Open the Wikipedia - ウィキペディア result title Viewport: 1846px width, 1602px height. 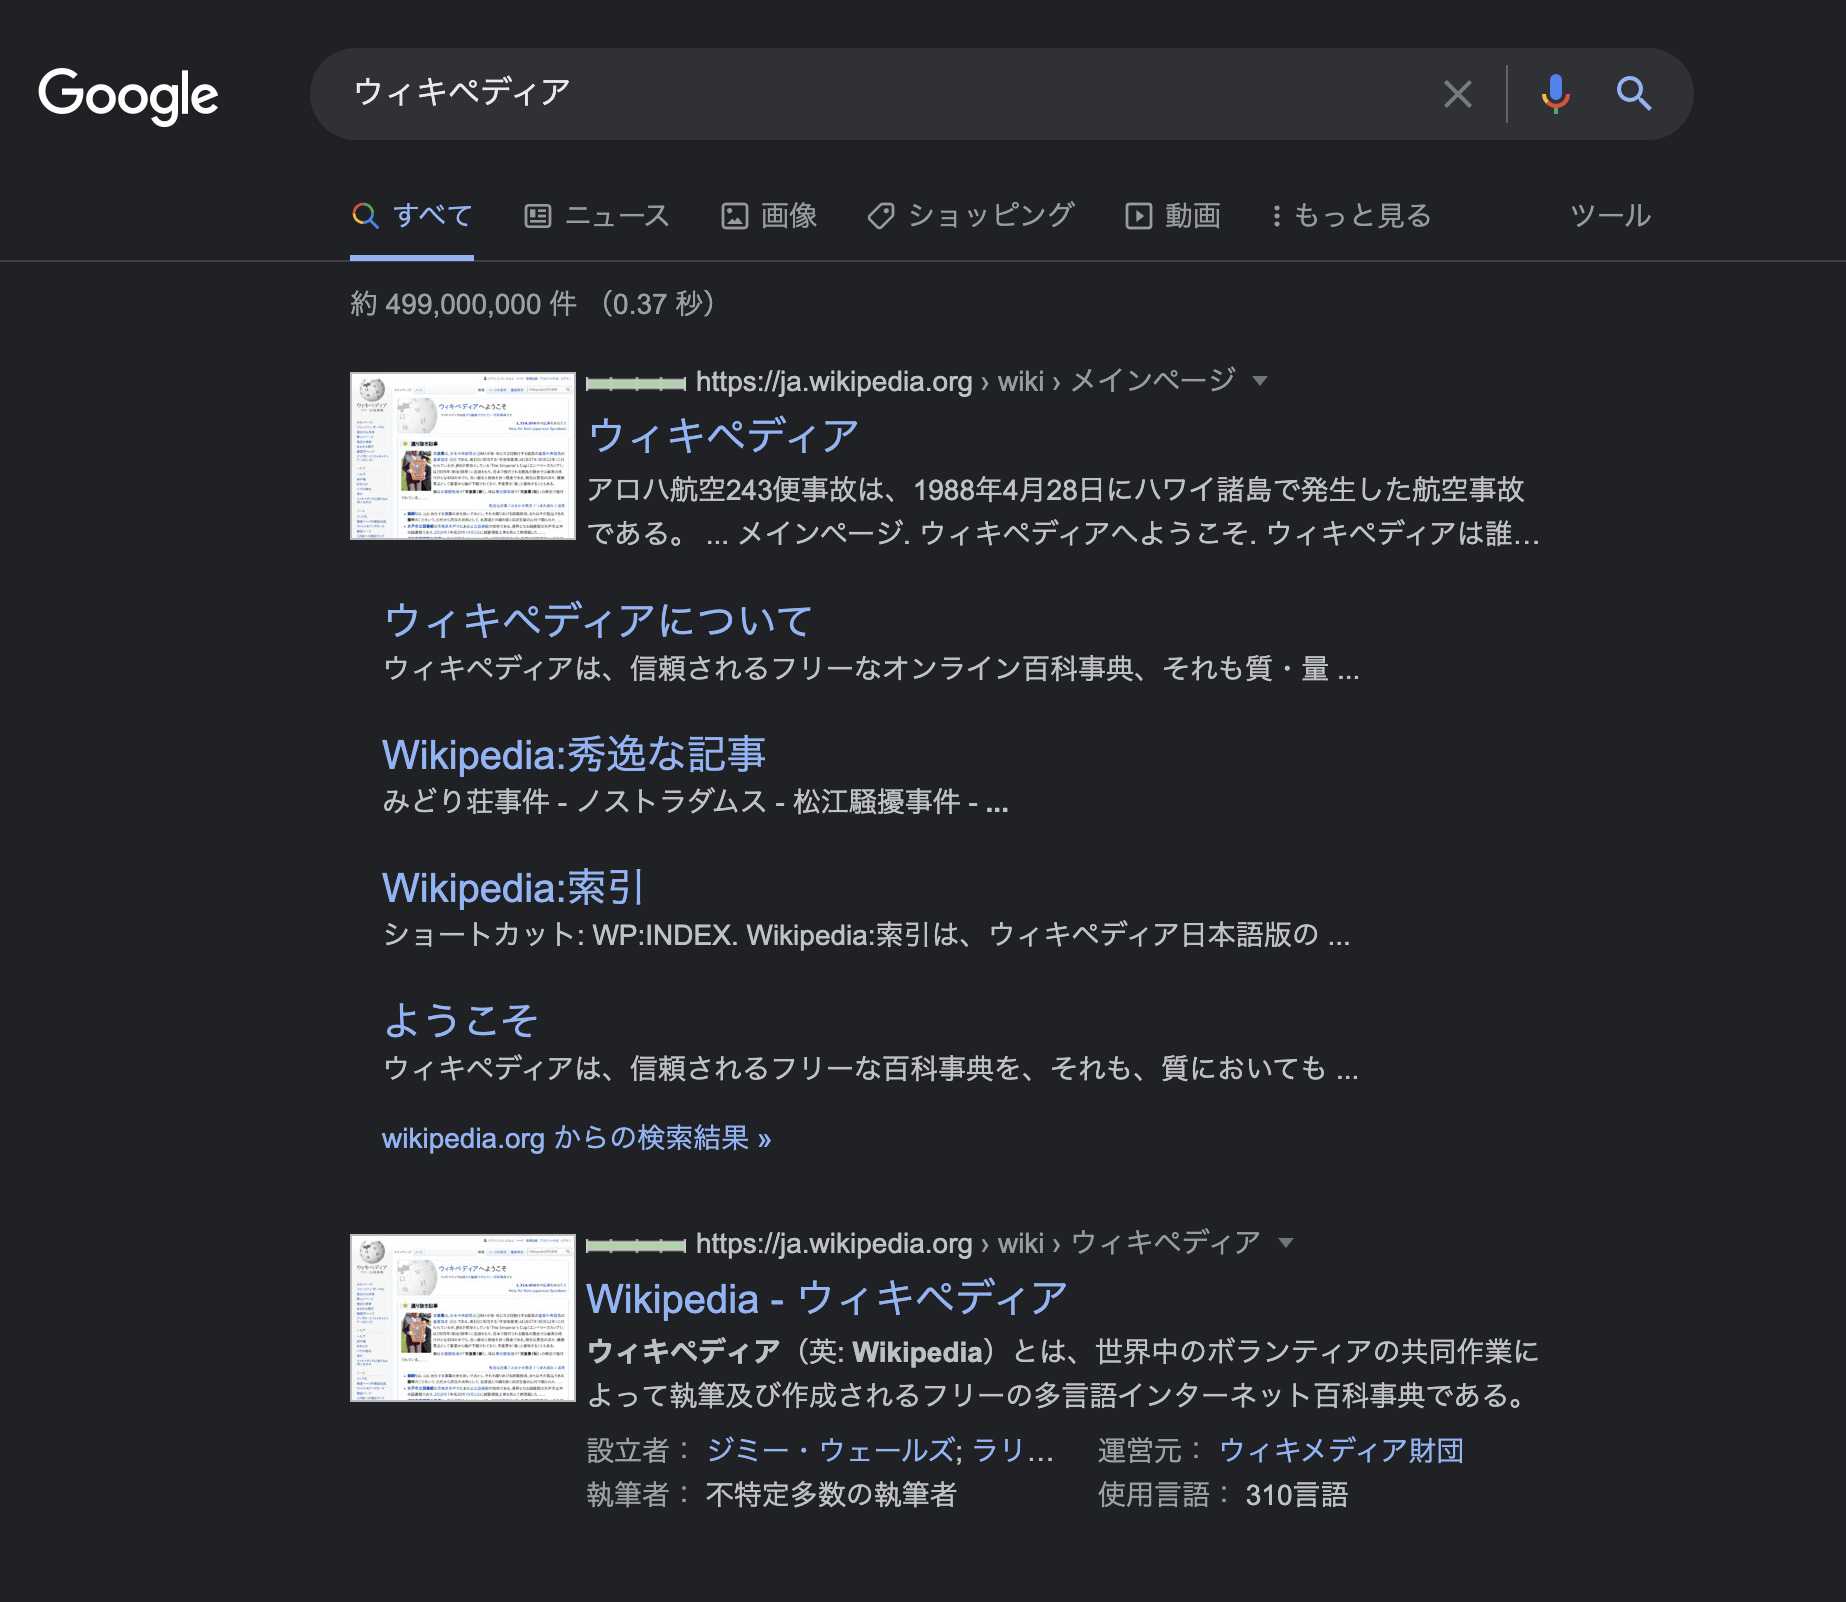coord(827,1298)
